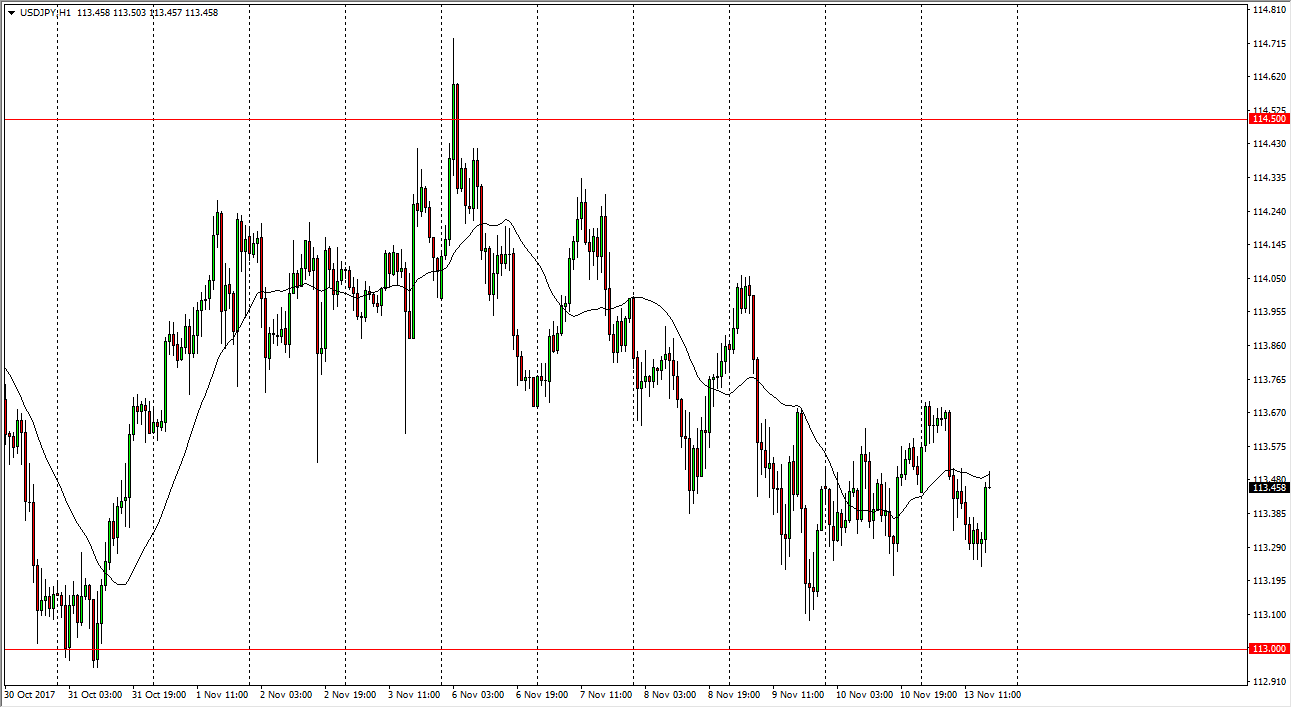Select the red 113.000 price level label

coord(1268,649)
